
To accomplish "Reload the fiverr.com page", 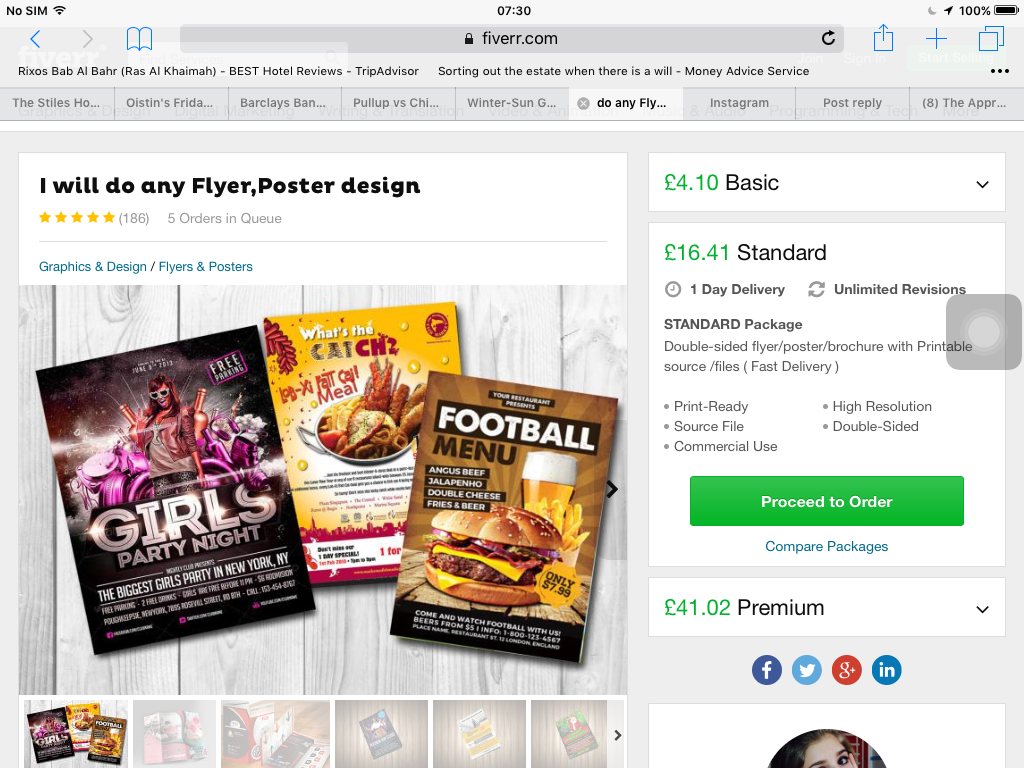I will point(828,39).
